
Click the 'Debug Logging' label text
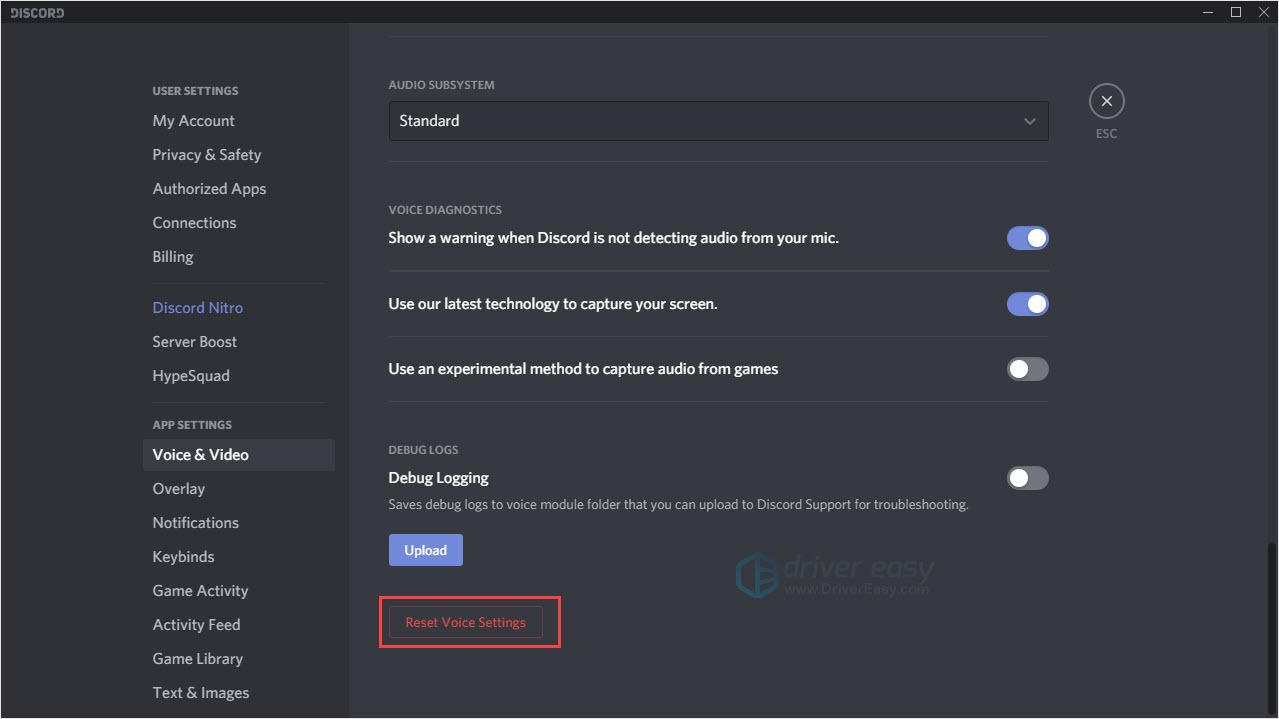point(438,478)
